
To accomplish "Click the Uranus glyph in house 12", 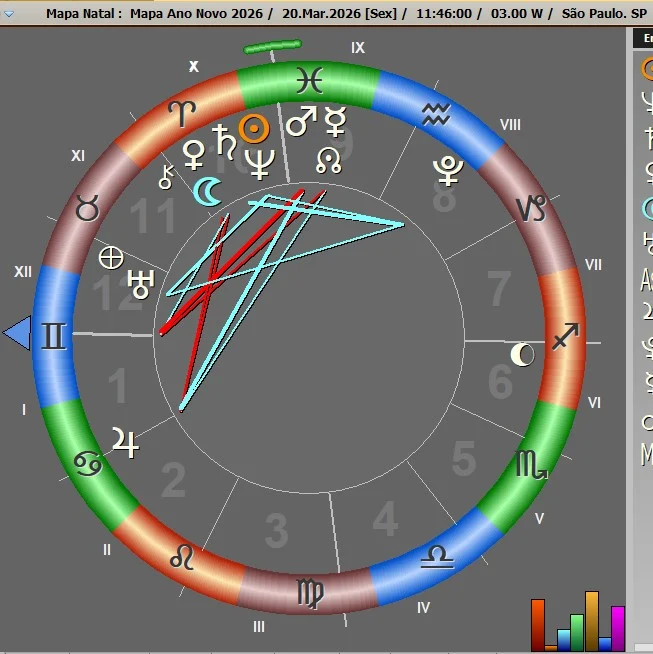I will [x=141, y=283].
